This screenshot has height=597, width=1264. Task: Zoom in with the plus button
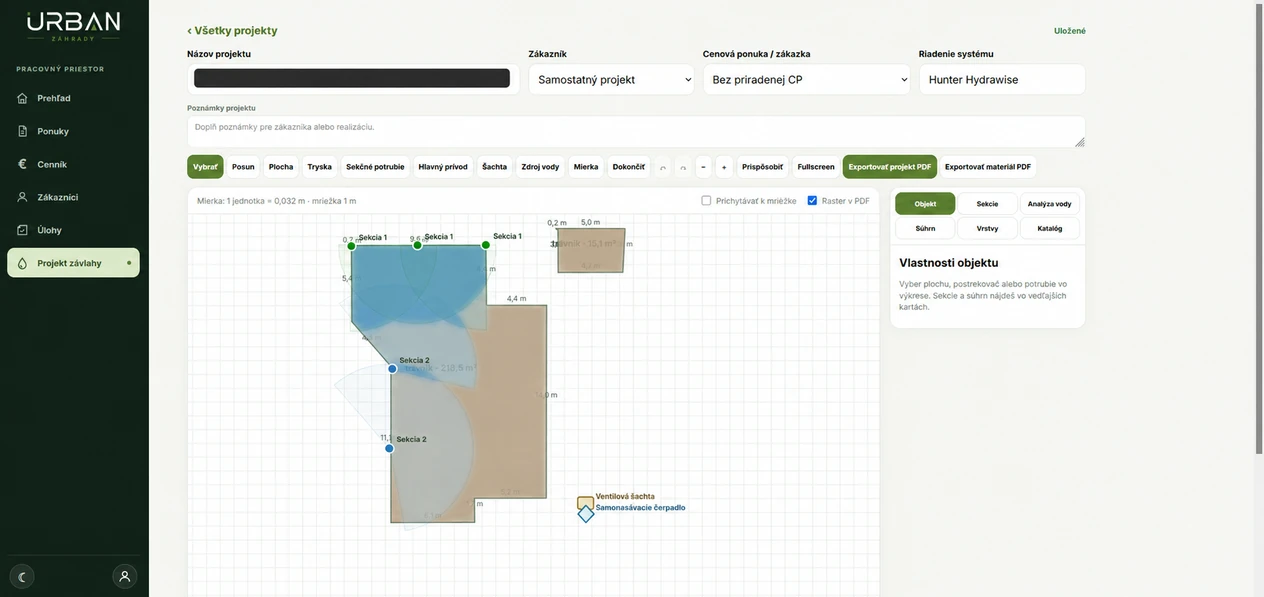(724, 167)
